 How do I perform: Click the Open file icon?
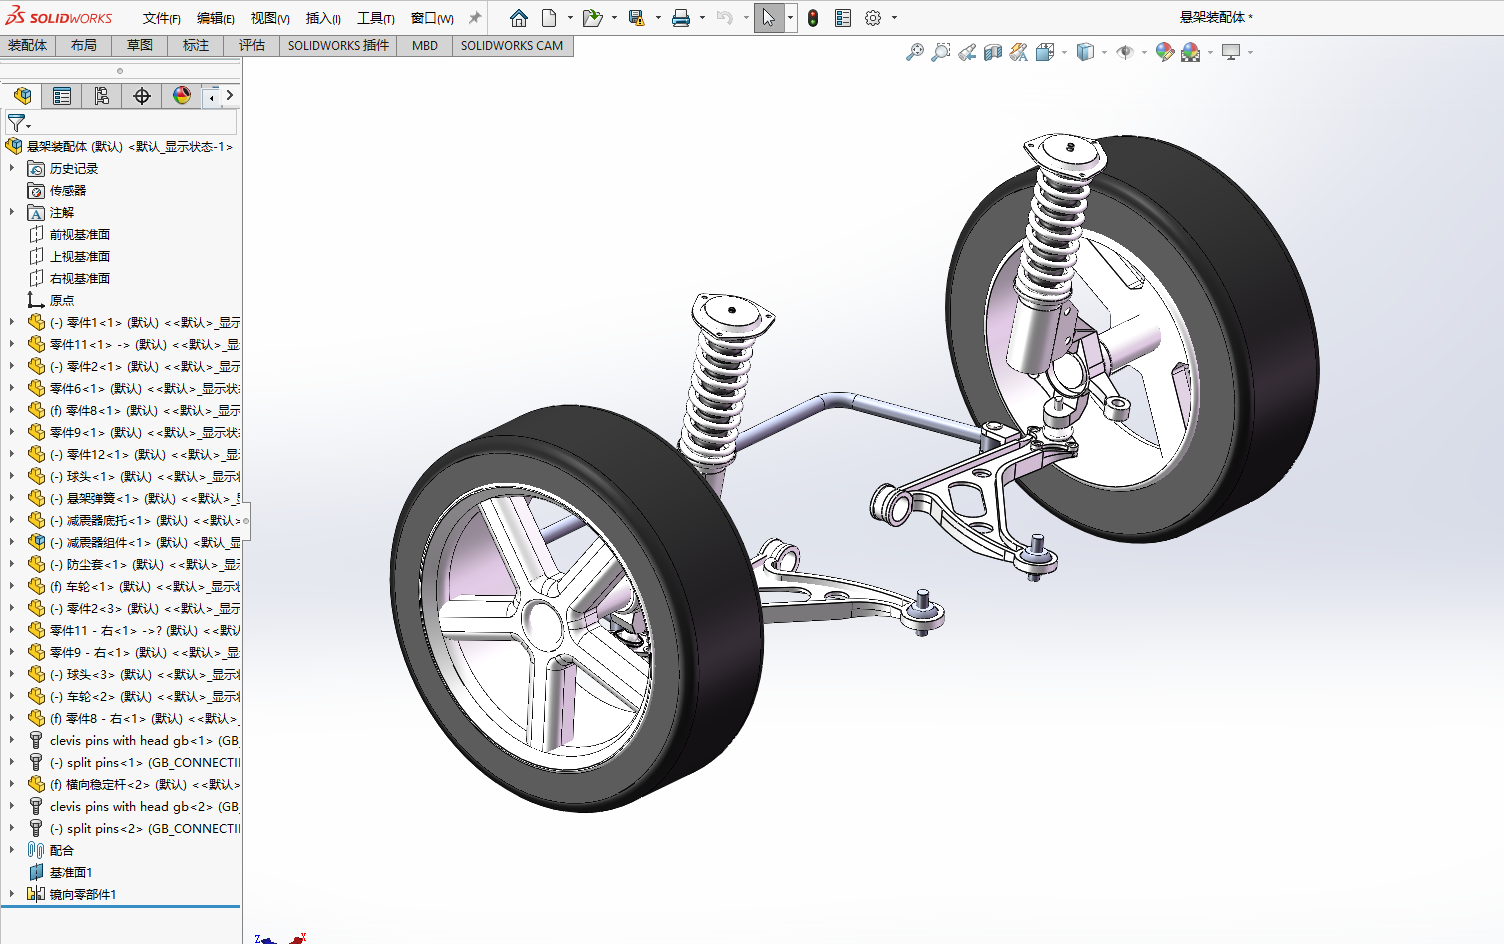pos(592,18)
